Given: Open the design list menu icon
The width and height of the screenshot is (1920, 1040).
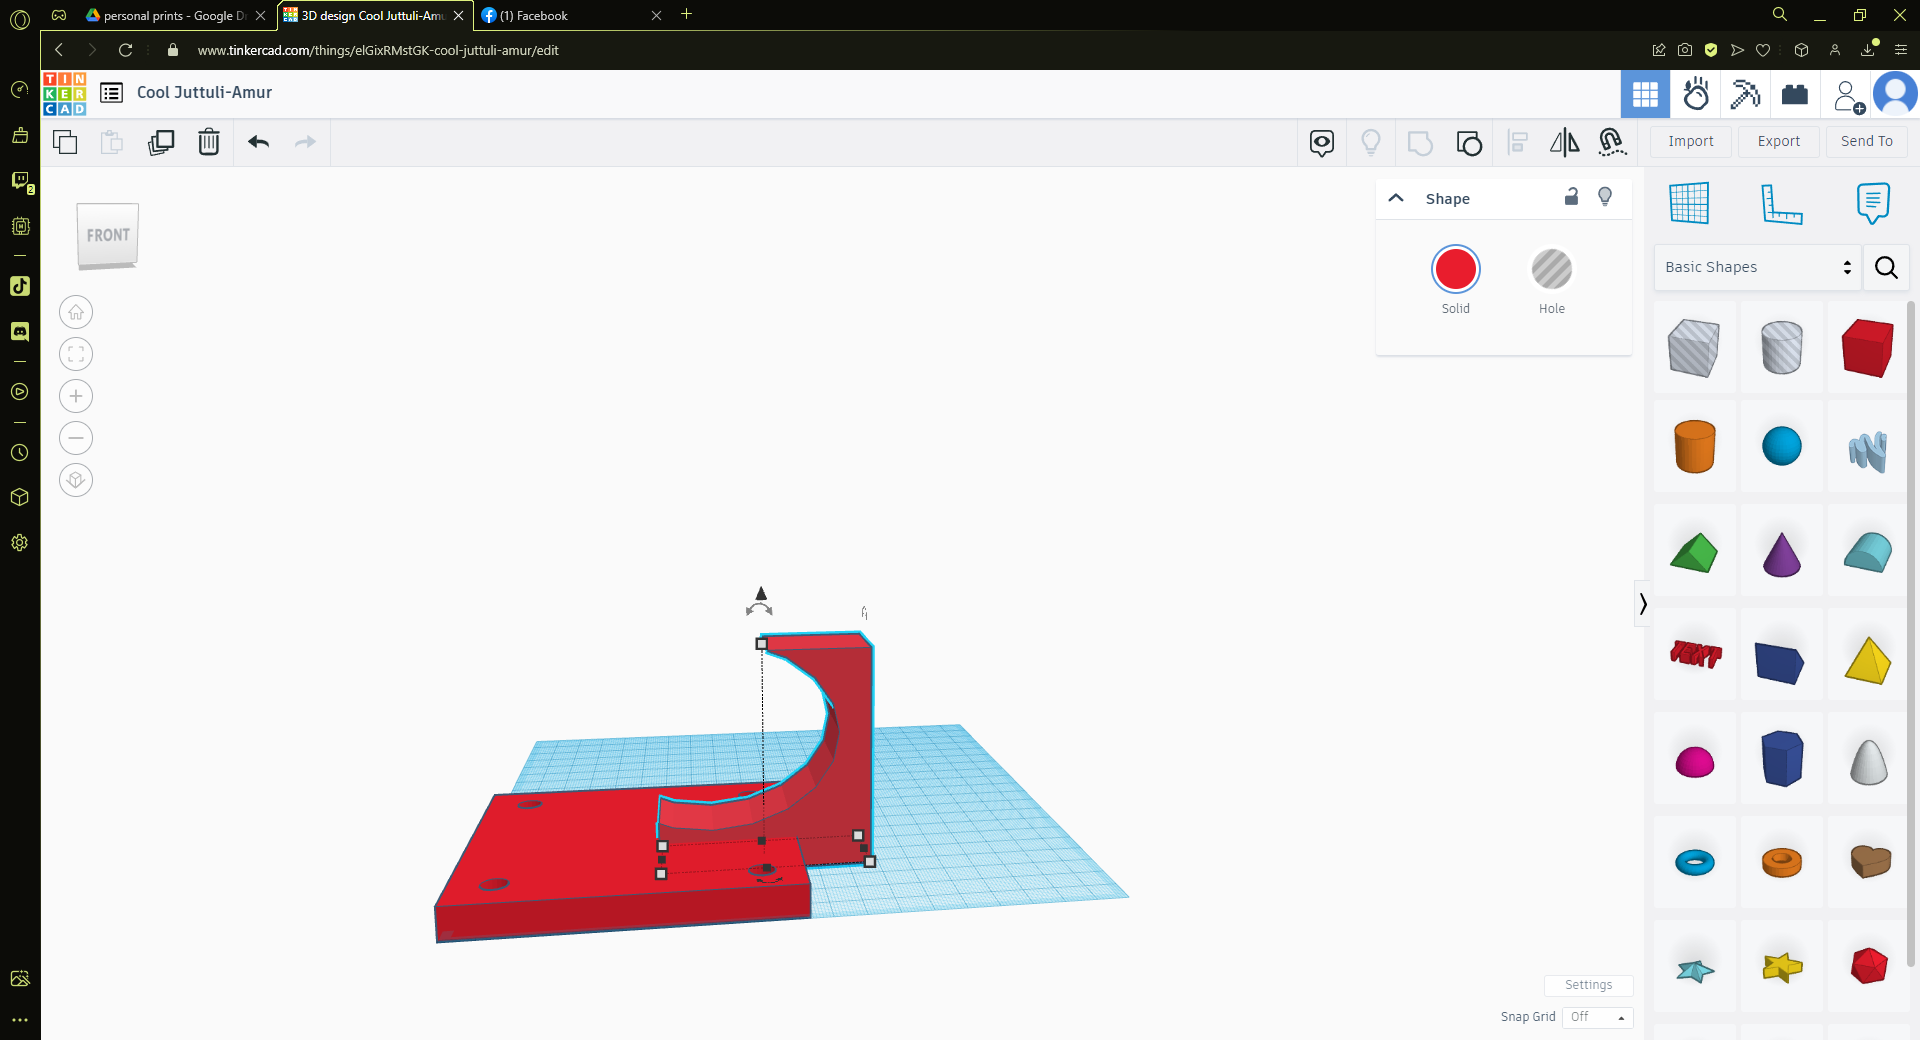Looking at the screenshot, I should 112,93.
